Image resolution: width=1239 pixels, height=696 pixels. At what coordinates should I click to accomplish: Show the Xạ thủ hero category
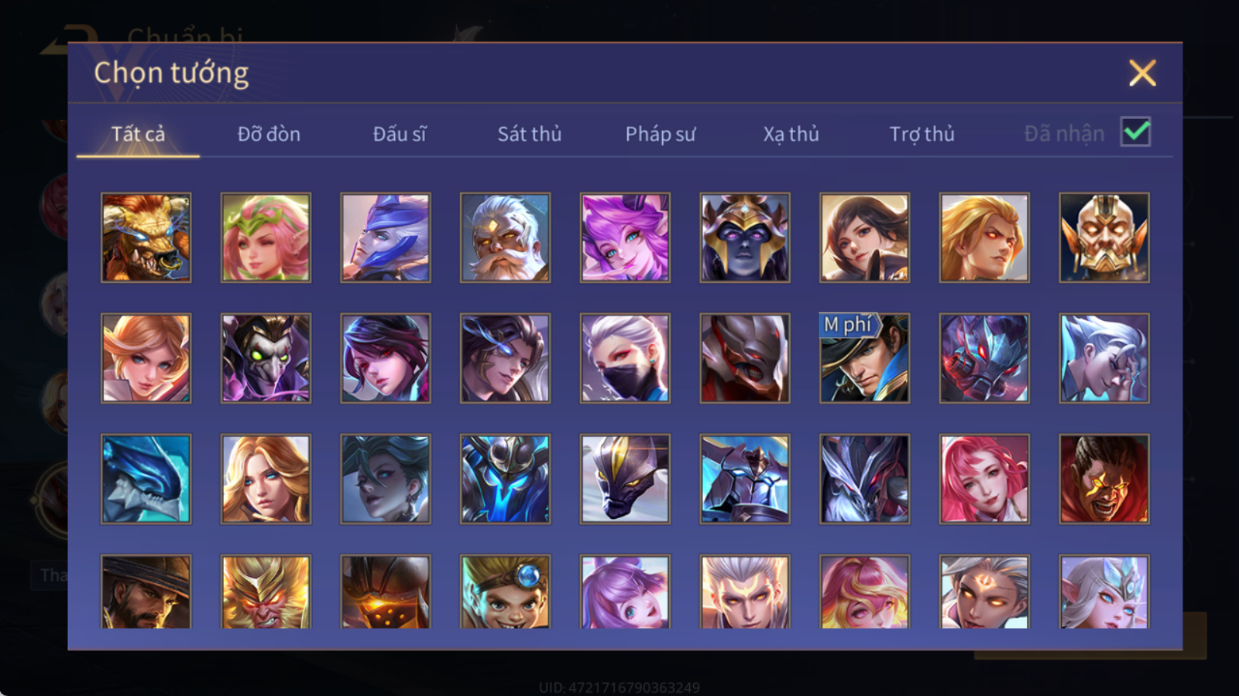click(x=791, y=134)
